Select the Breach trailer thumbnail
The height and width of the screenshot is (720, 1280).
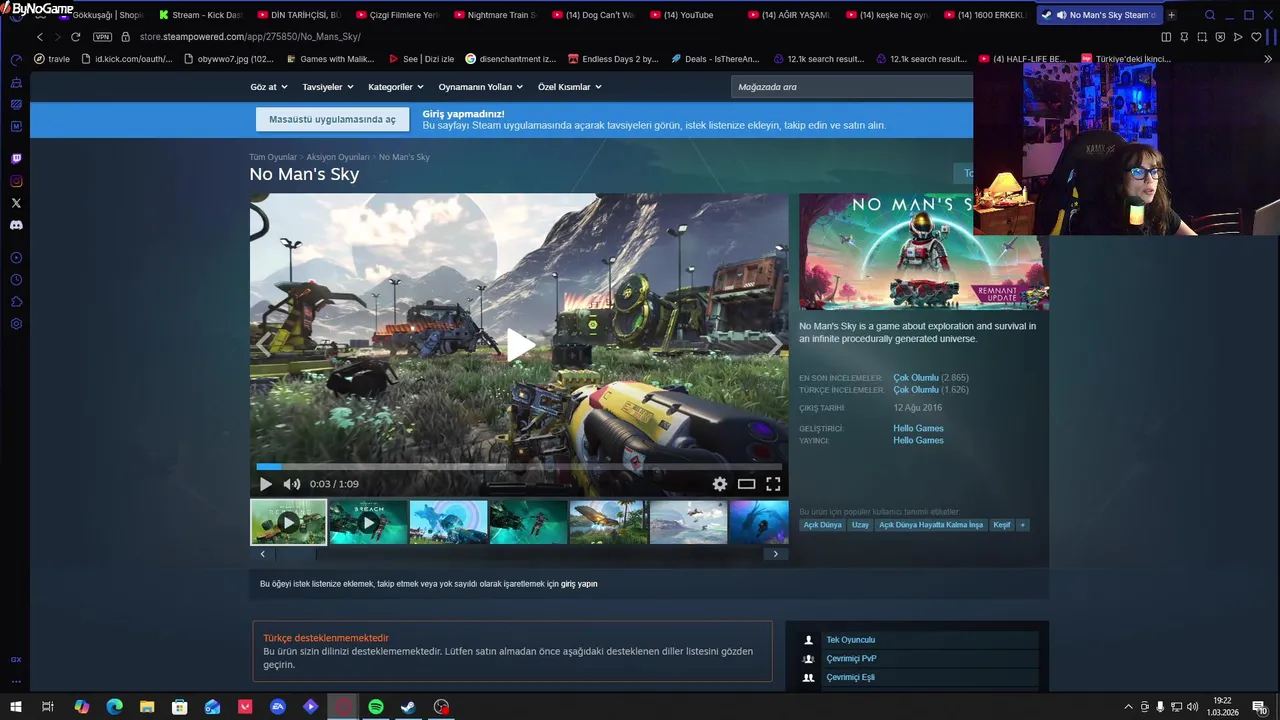[x=368, y=522]
